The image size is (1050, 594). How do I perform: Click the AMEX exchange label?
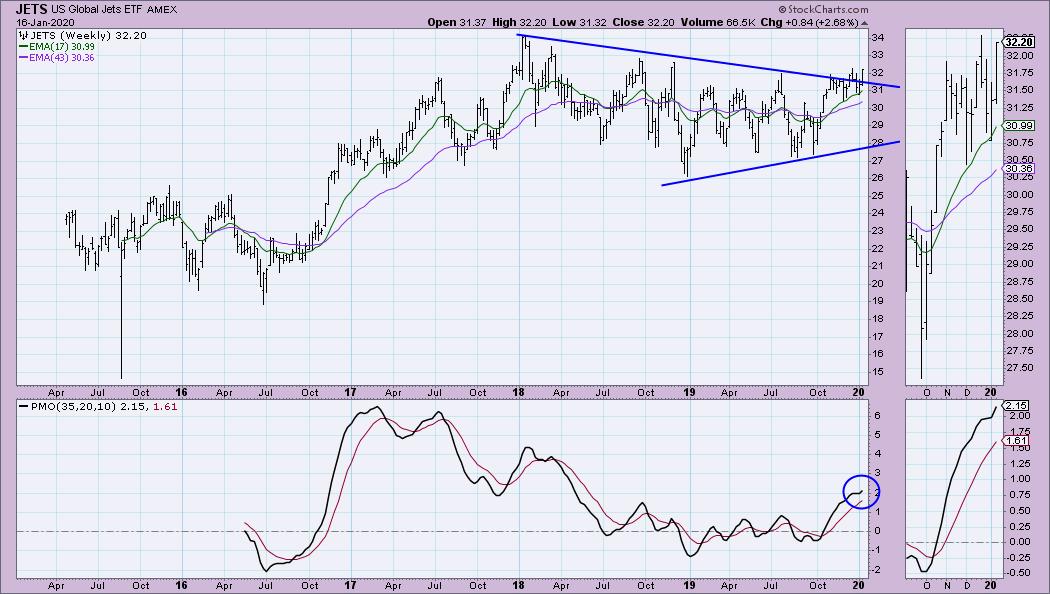(162, 10)
